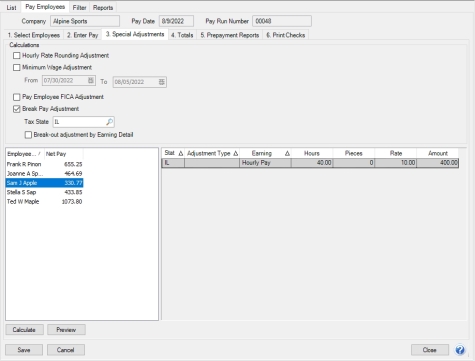The height and width of the screenshot is (361, 475).
Task: Sort grid by Stat column triangle
Action: 181,153
